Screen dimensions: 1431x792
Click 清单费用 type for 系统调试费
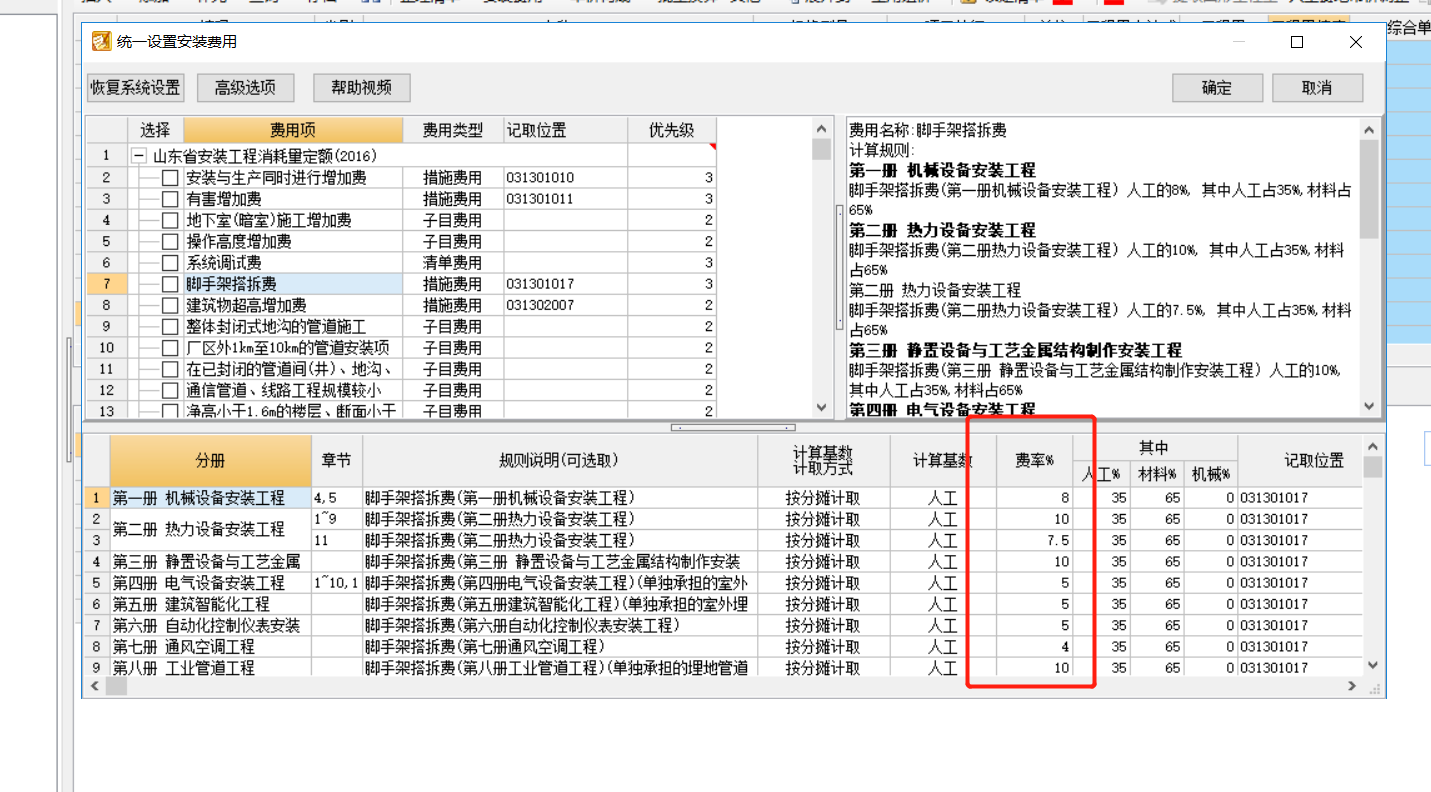click(x=452, y=263)
